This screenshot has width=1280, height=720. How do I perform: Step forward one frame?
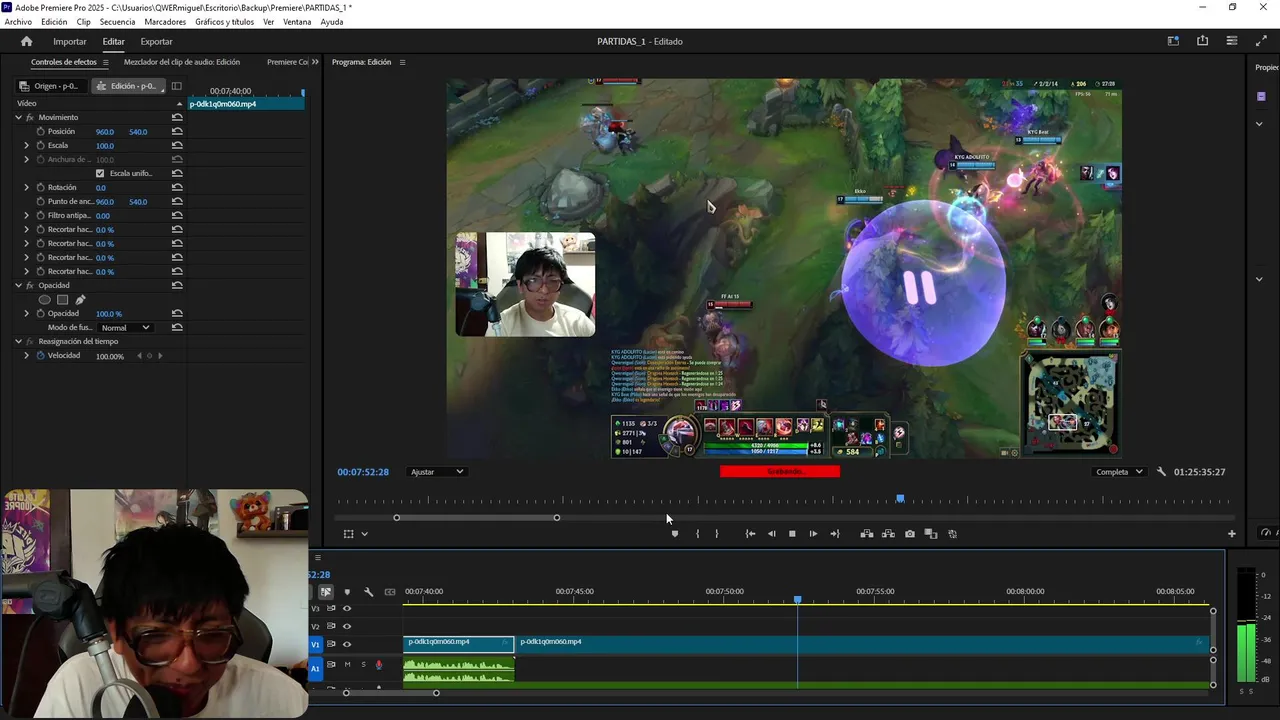(813, 534)
